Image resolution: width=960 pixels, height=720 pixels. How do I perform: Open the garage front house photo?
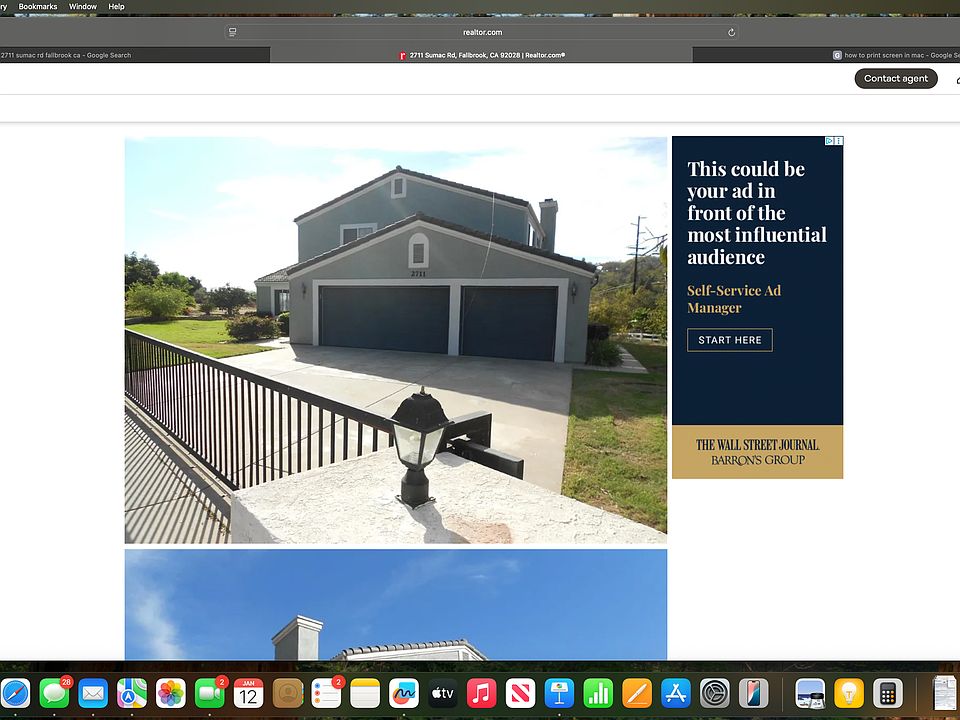coord(395,340)
